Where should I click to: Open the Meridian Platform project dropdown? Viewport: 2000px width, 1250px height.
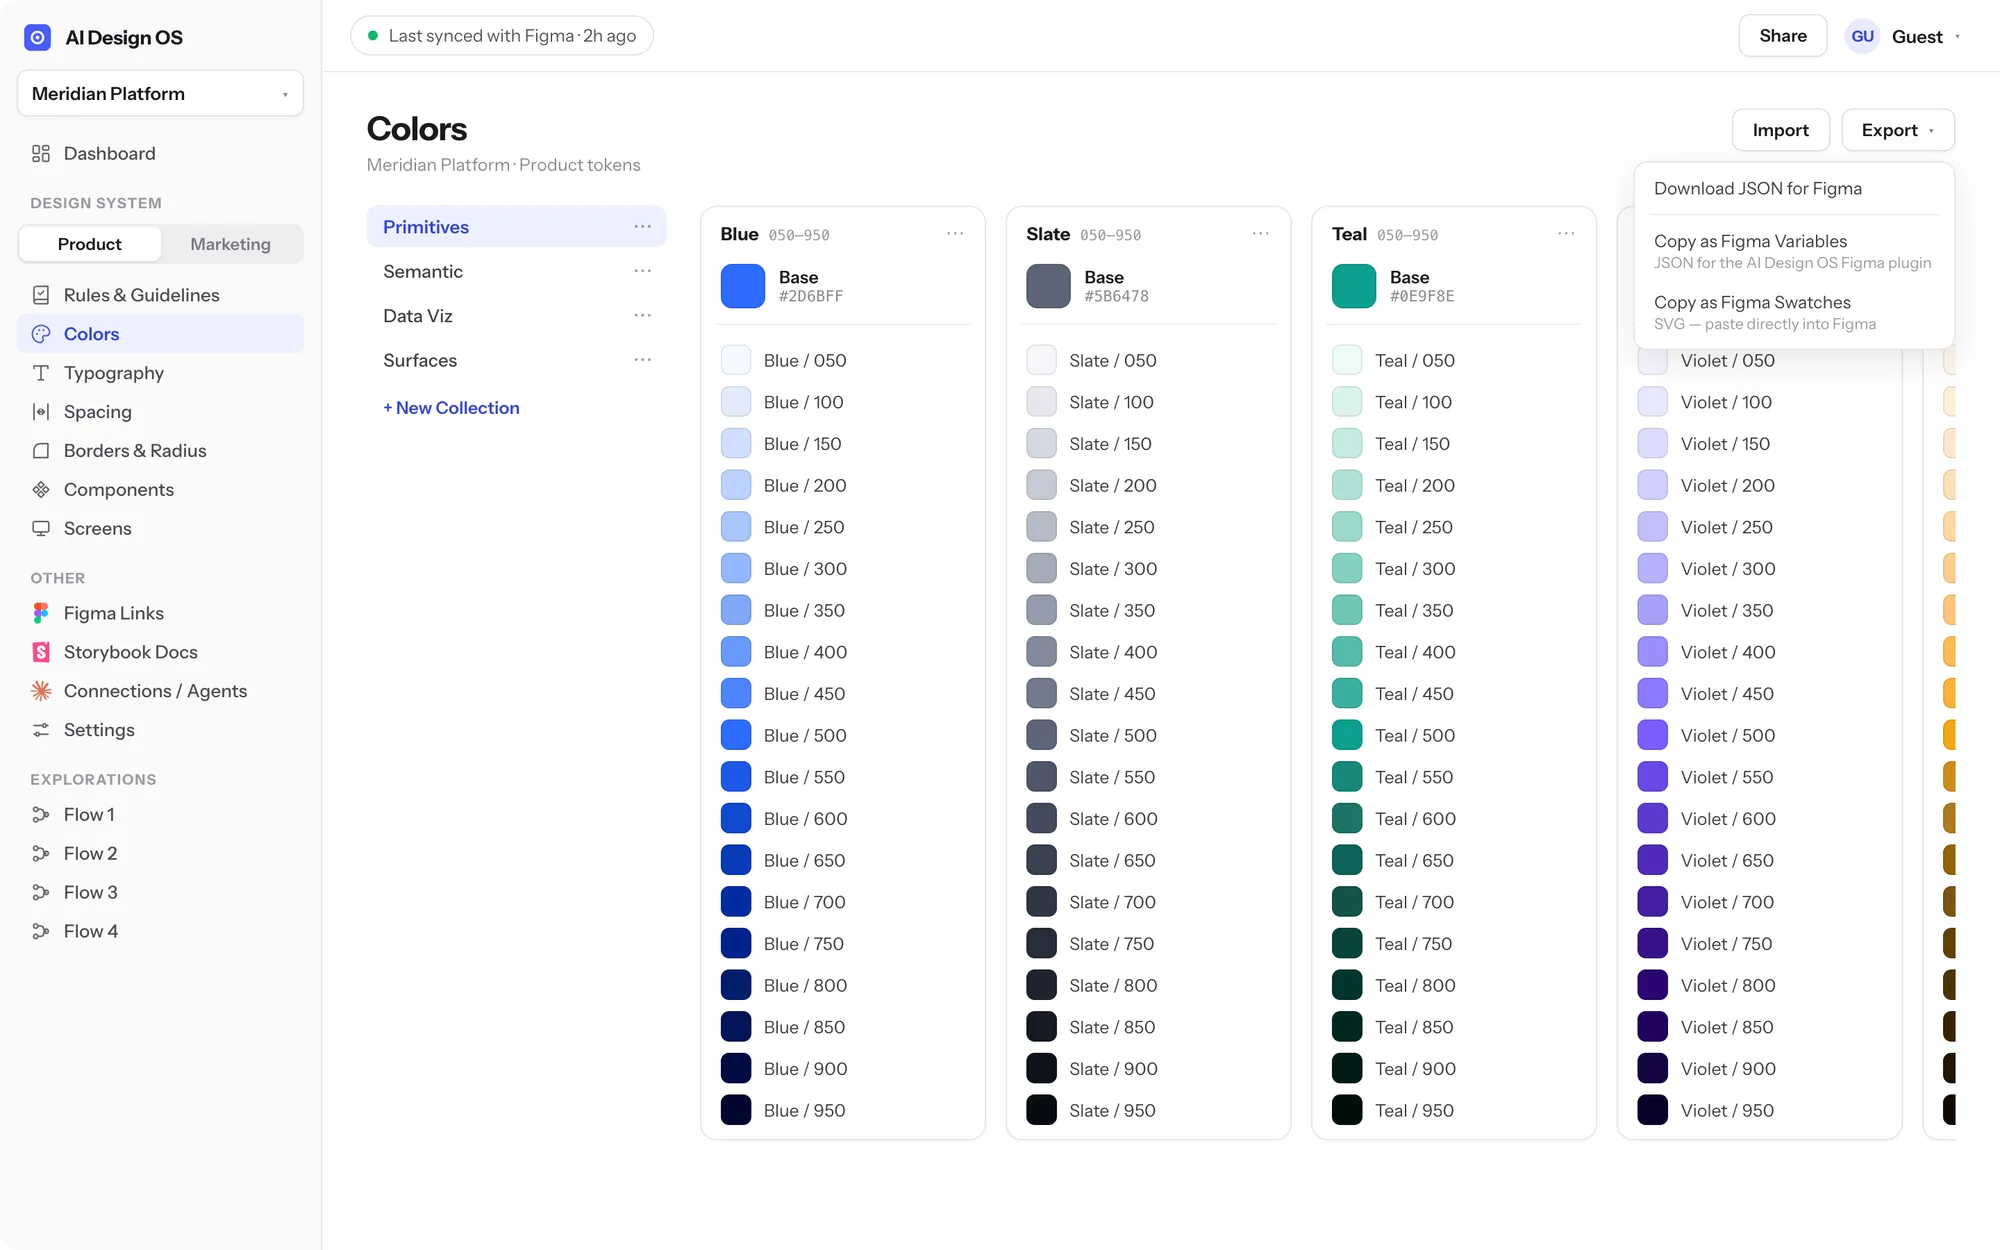click(160, 94)
